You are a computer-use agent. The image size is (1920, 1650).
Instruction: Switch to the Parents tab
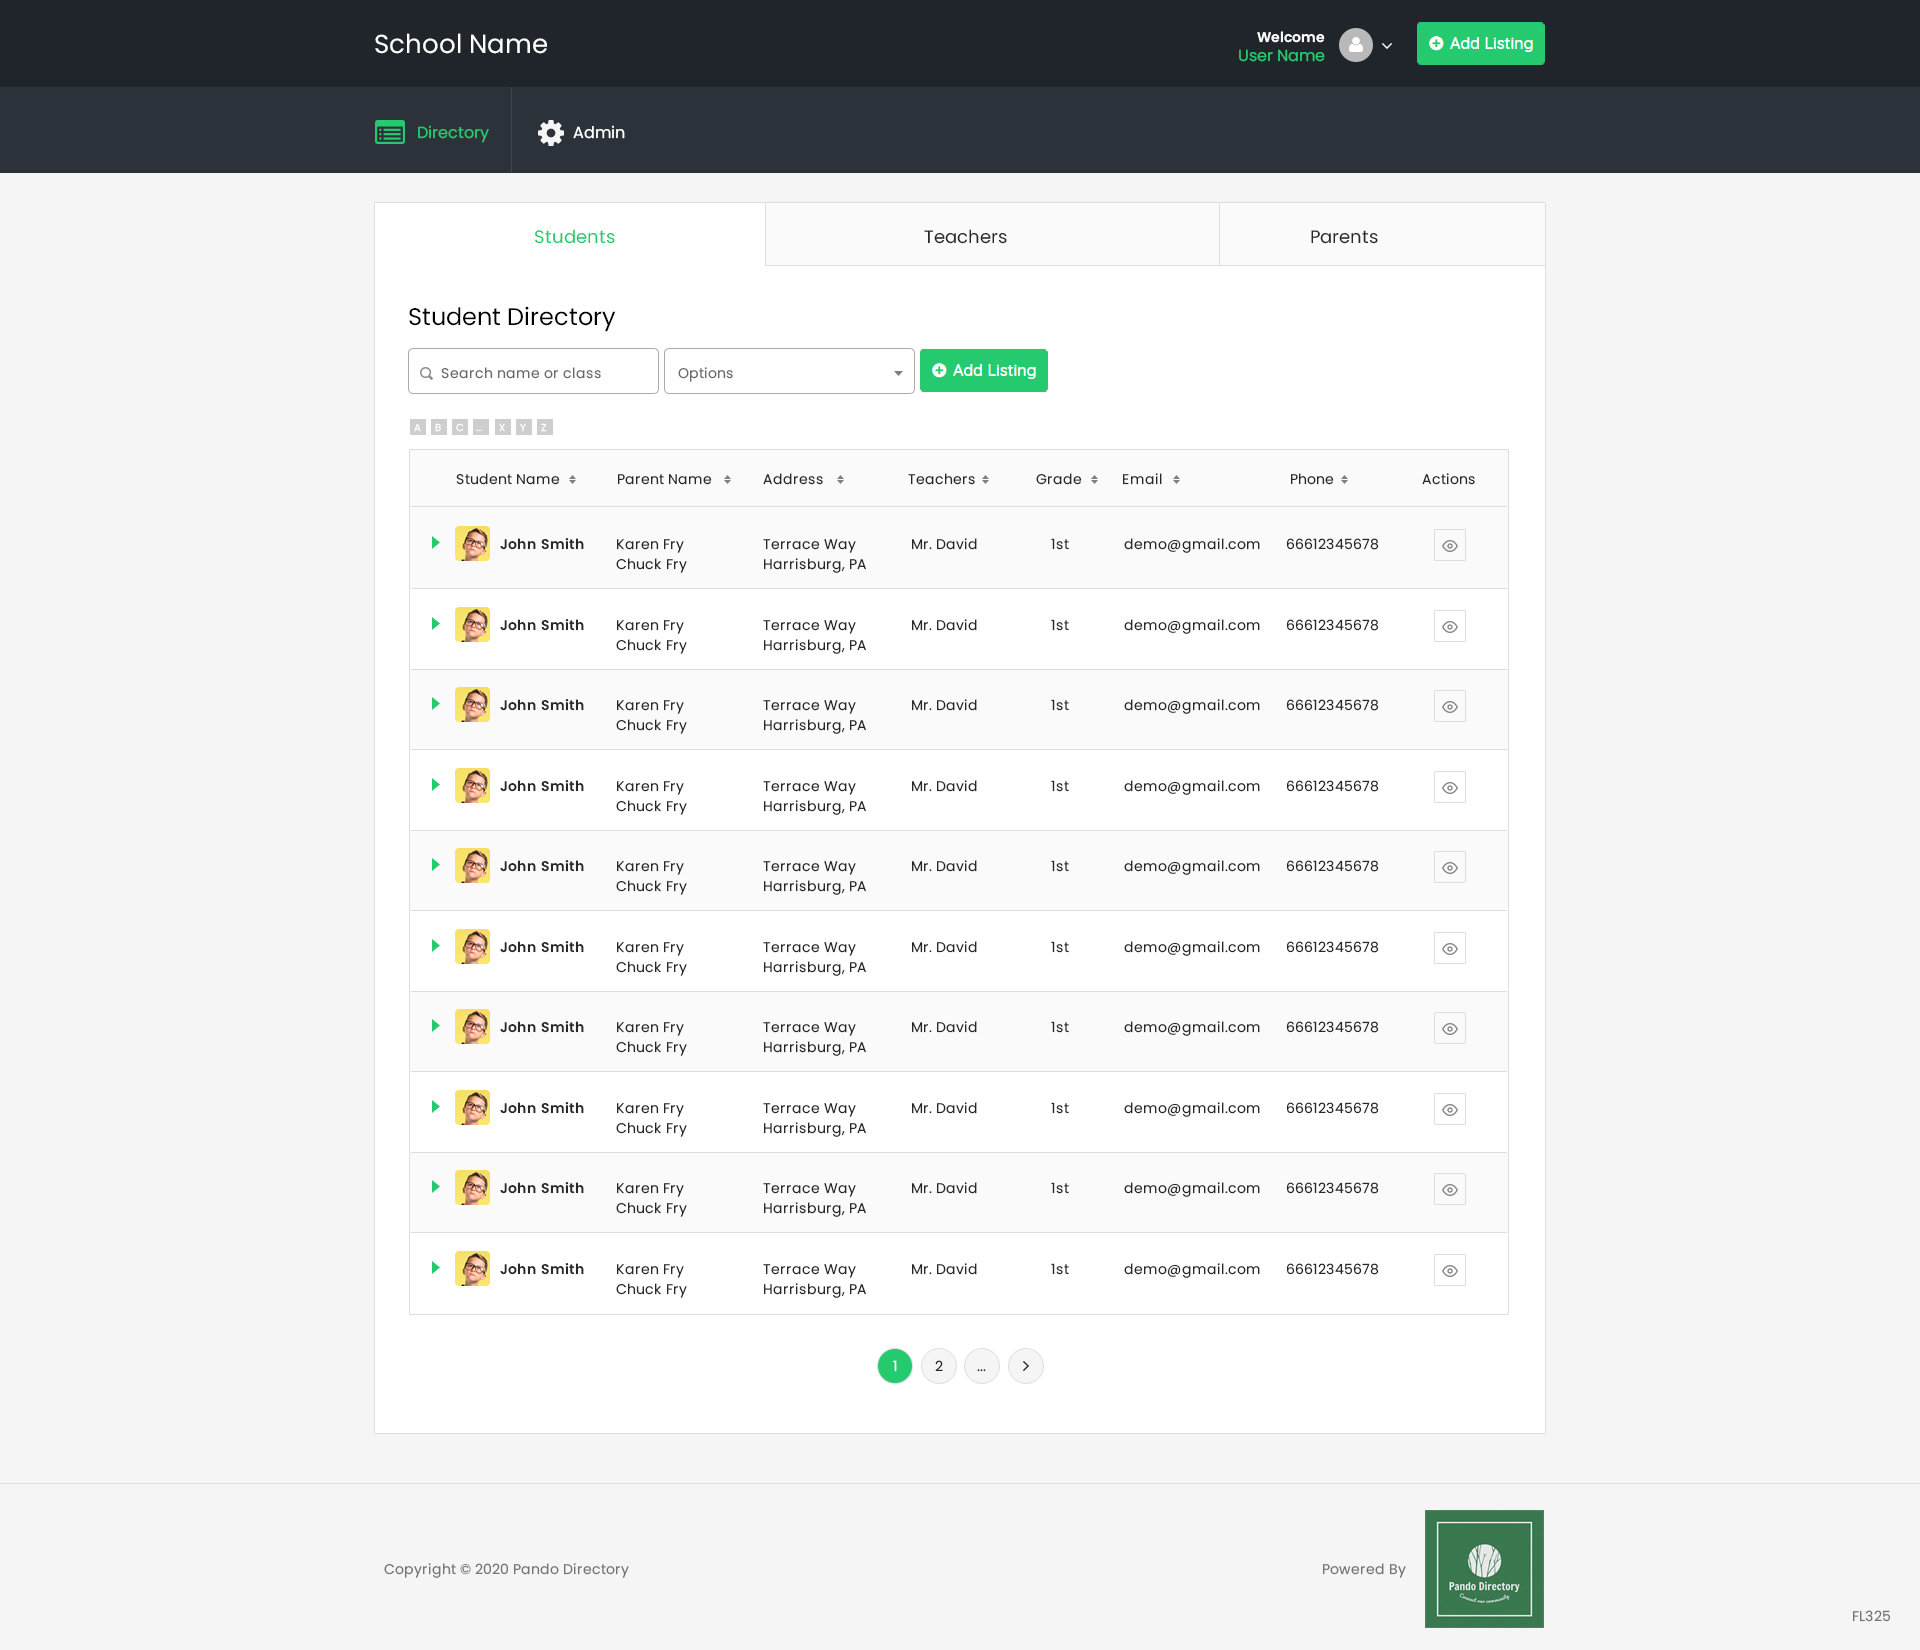click(x=1343, y=237)
